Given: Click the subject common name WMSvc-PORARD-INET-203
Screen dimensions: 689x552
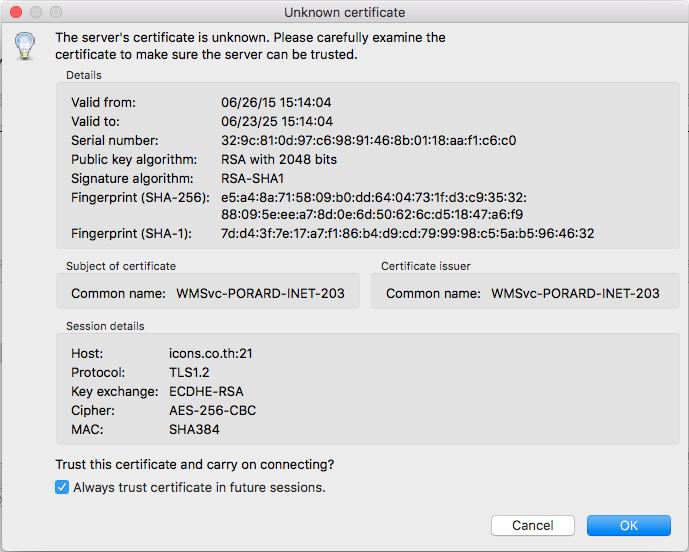Looking at the screenshot, I should tap(259, 293).
